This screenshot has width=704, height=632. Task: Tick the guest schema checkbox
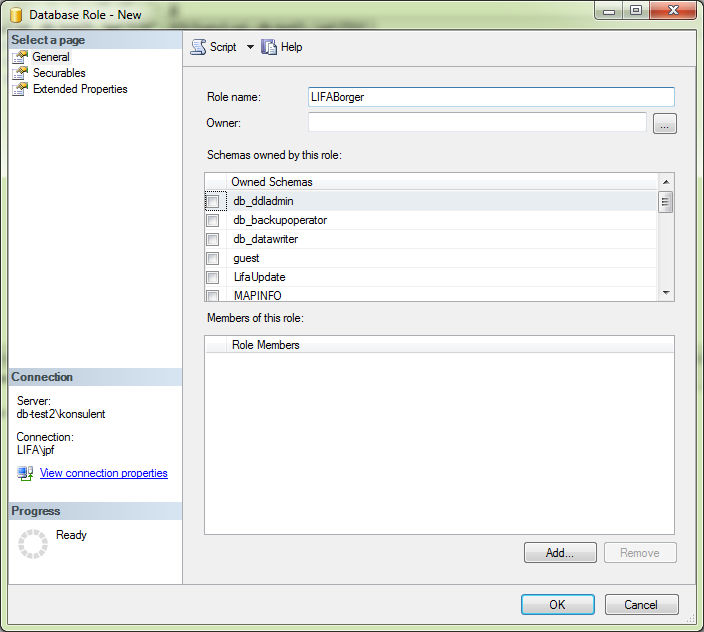coord(212,258)
